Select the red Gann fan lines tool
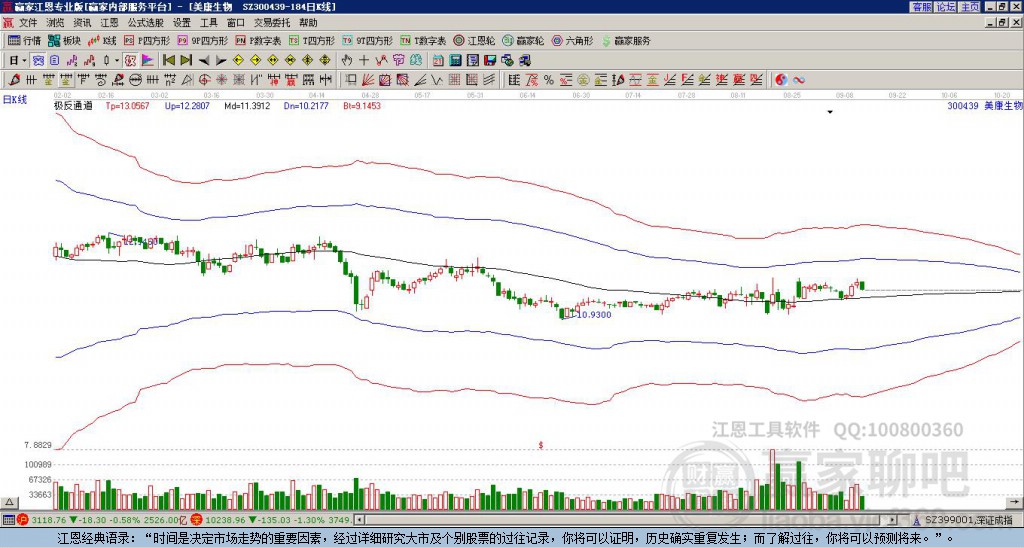This screenshot has height=548, width=1024. [368, 80]
